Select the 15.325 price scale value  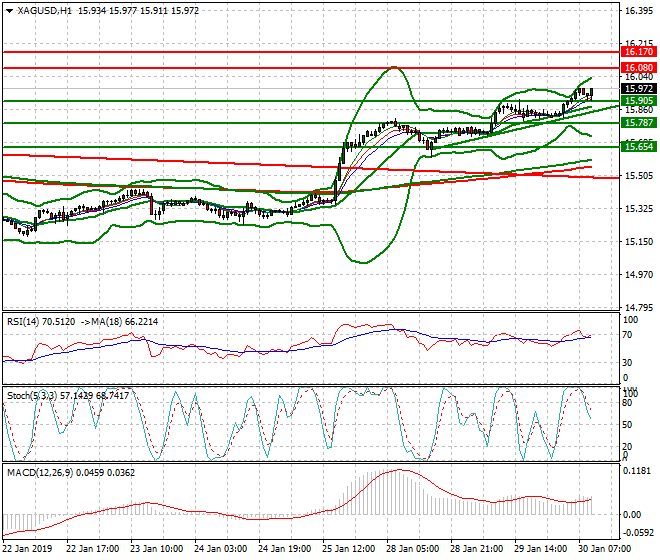[x=639, y=209]
